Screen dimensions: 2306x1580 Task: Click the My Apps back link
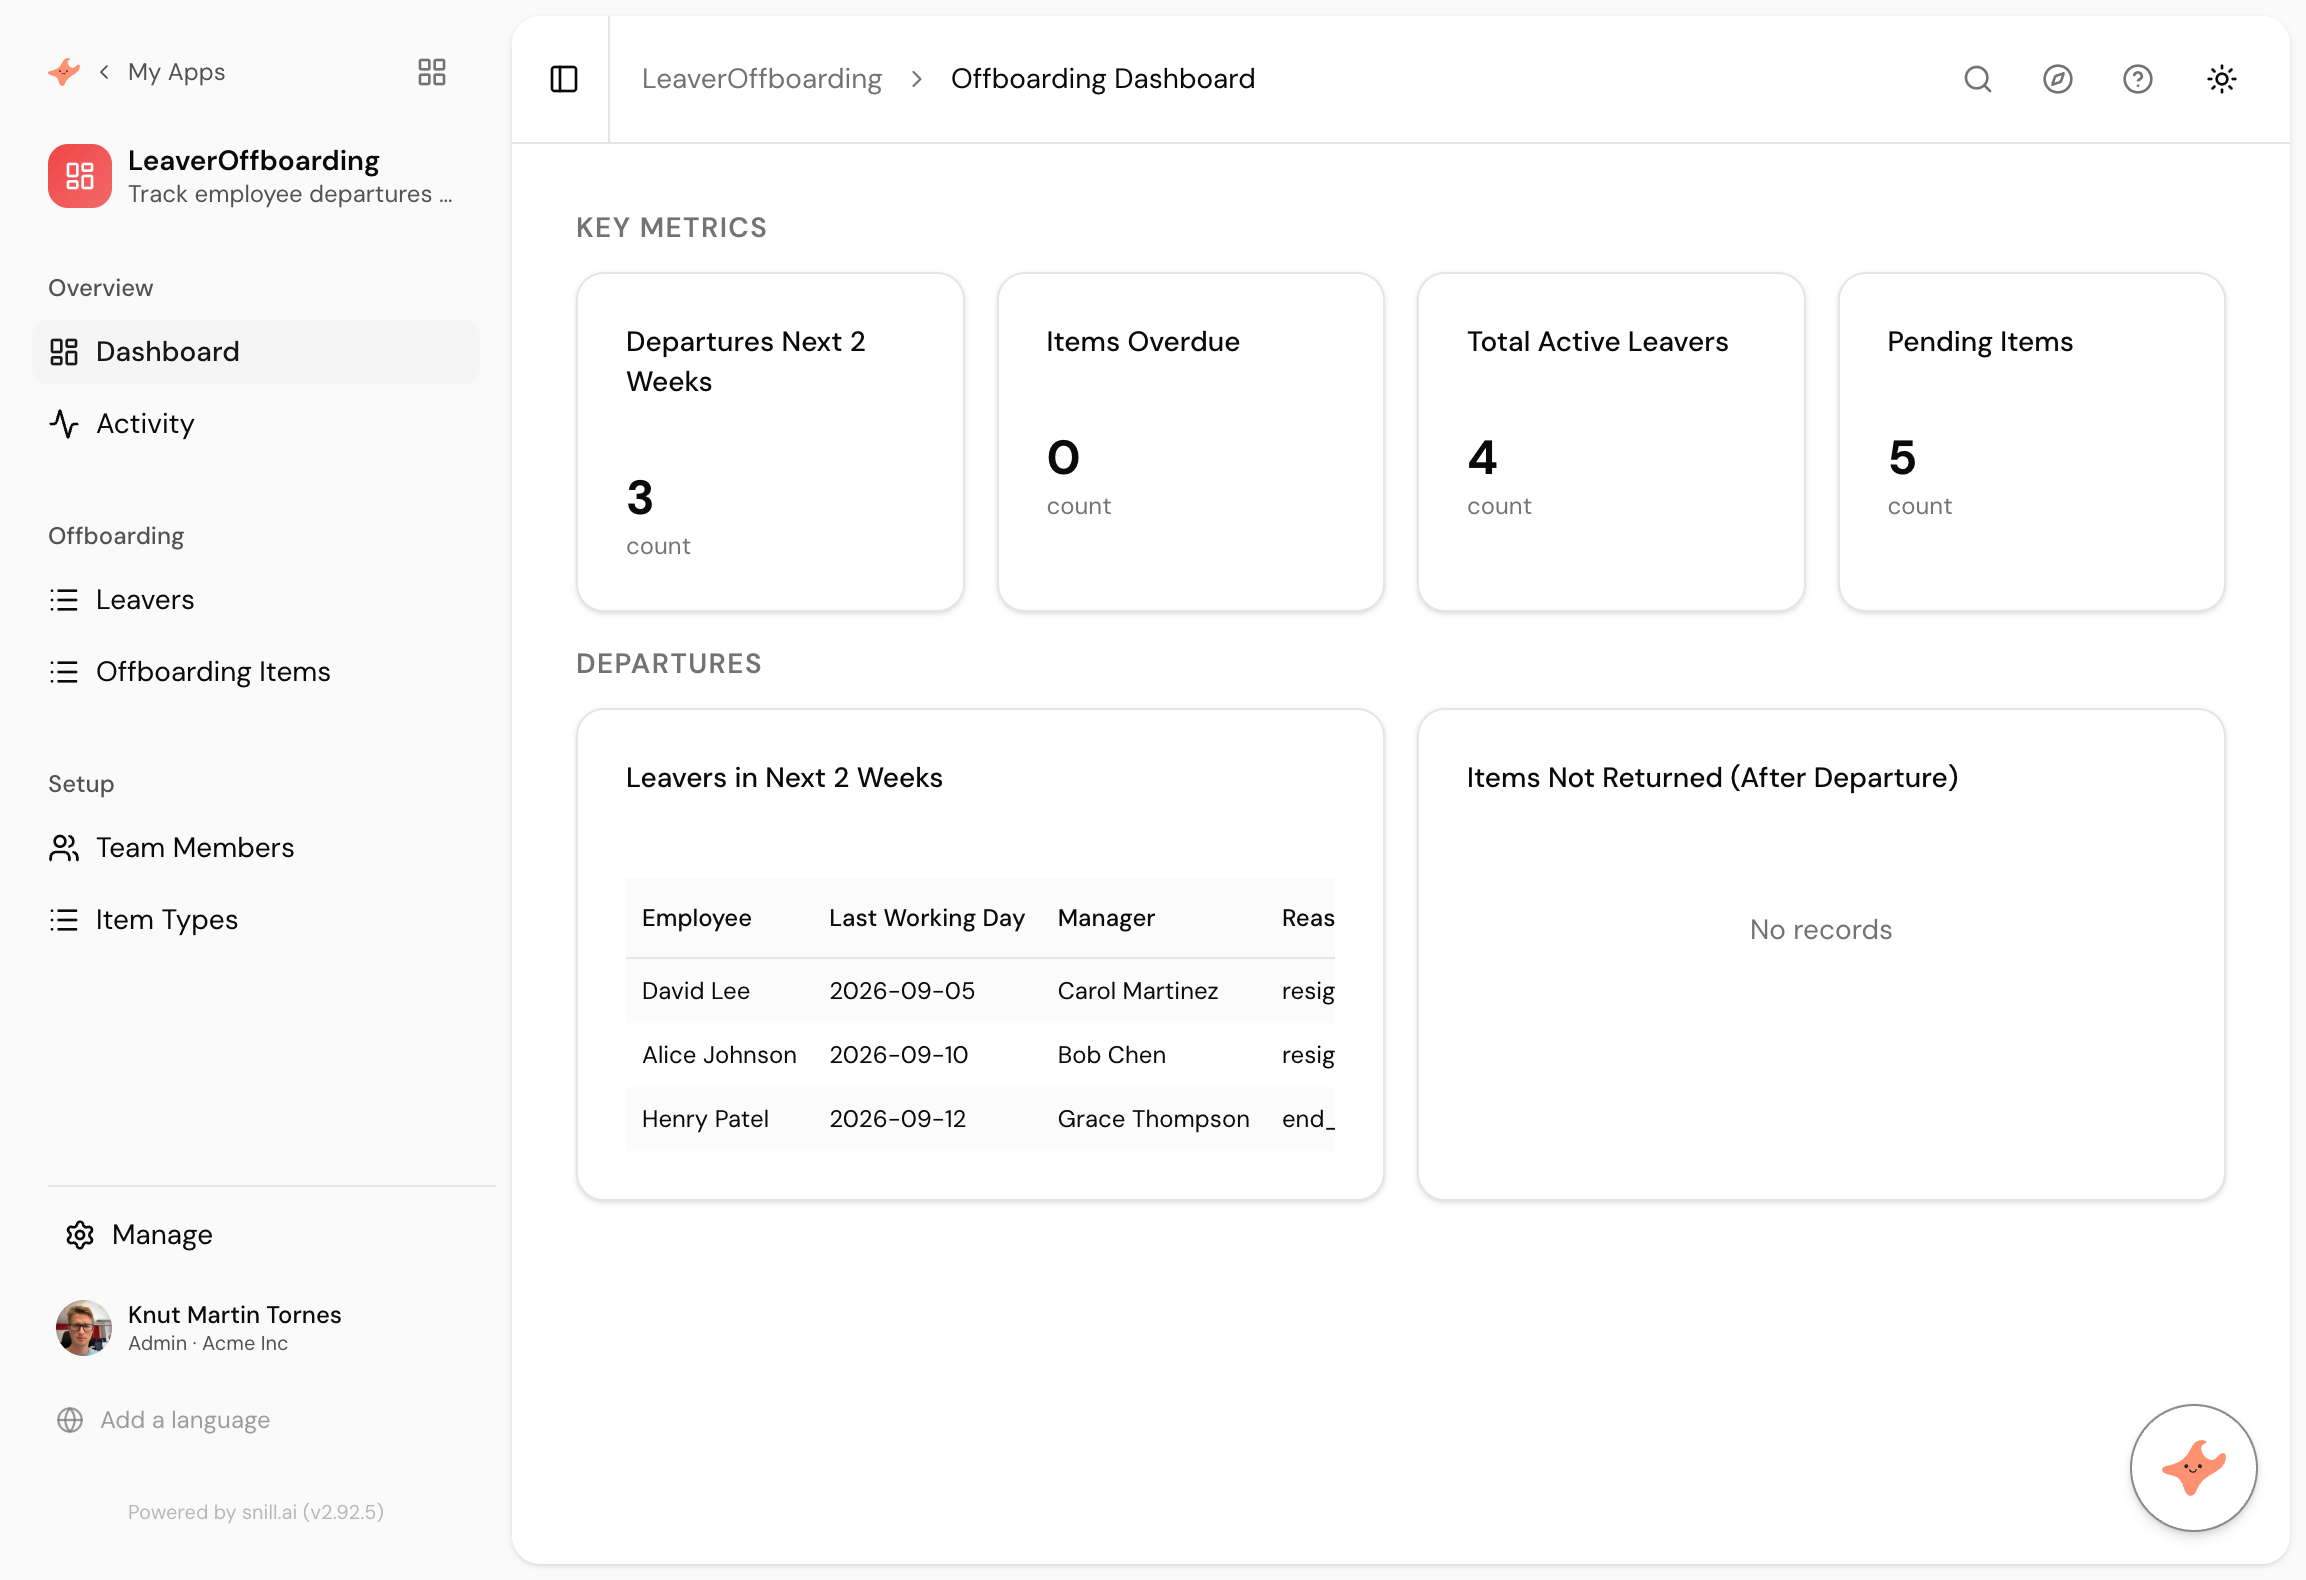click(x=176, y=72)
